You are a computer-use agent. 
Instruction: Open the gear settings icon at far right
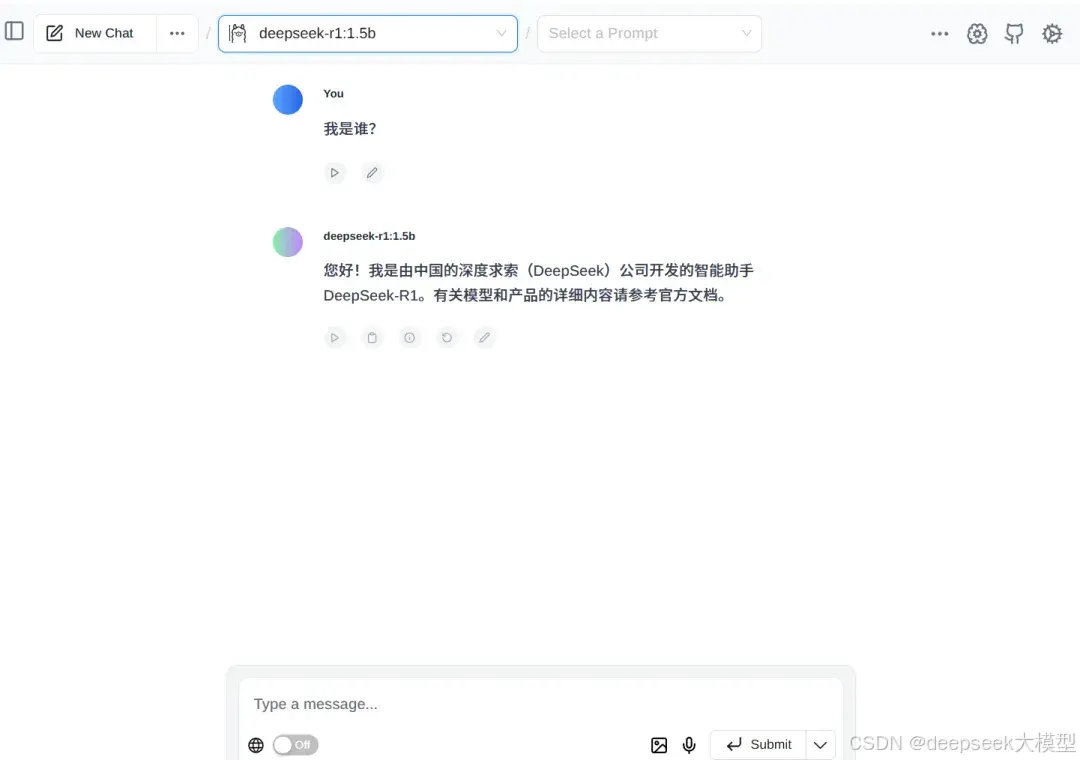tap(1052, 34)
